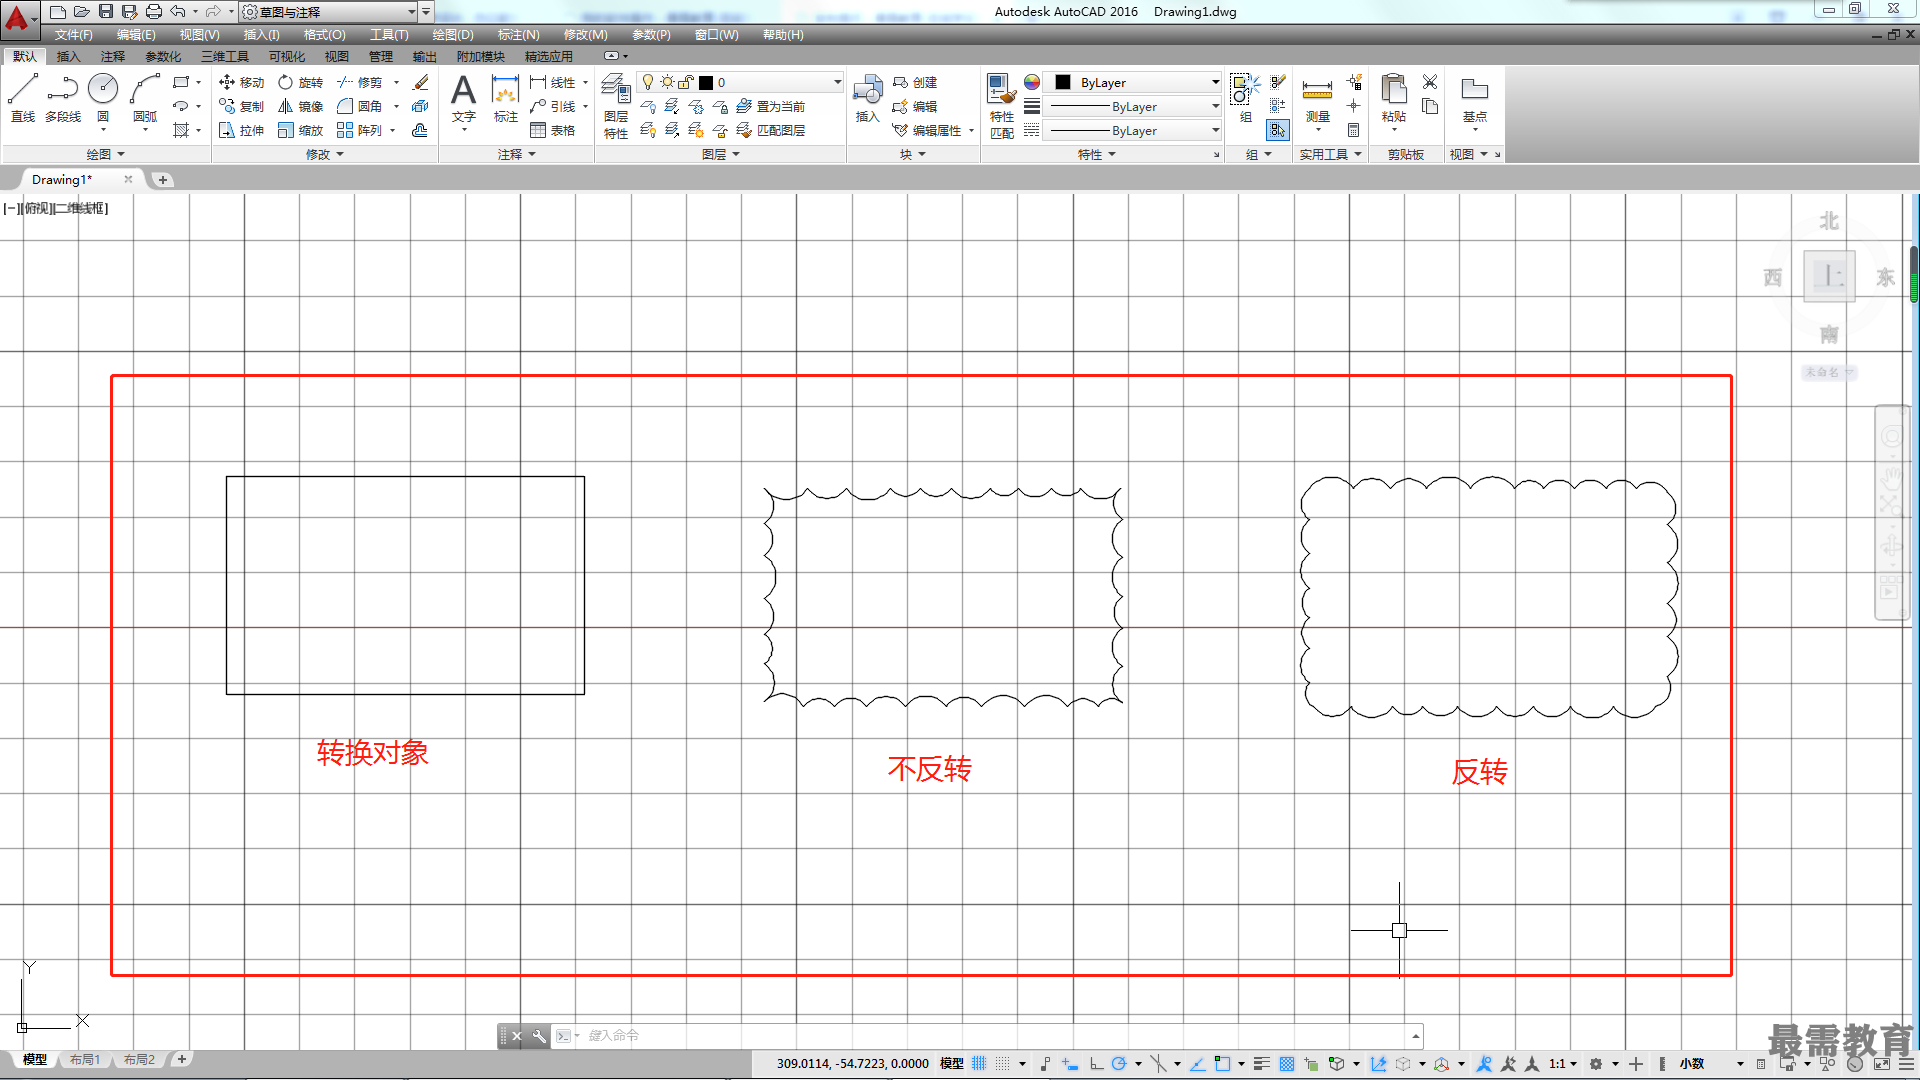Switch to the 插入 ribbon tab
1920x1080 pixels.
coord(68,56)
